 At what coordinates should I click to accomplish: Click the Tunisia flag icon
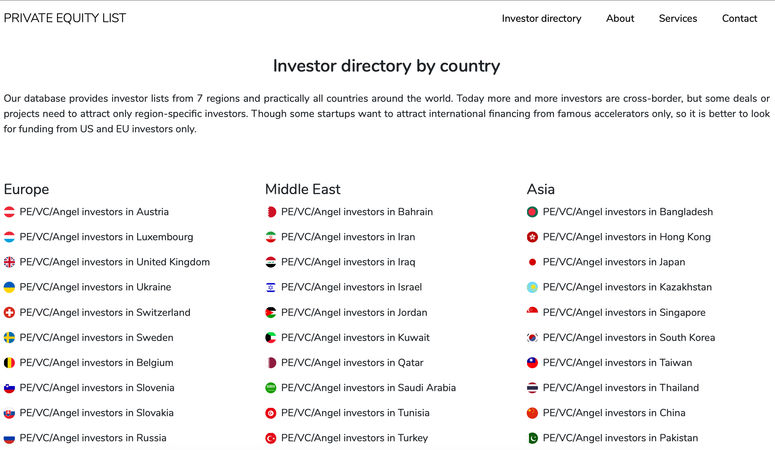pos(271,413)
